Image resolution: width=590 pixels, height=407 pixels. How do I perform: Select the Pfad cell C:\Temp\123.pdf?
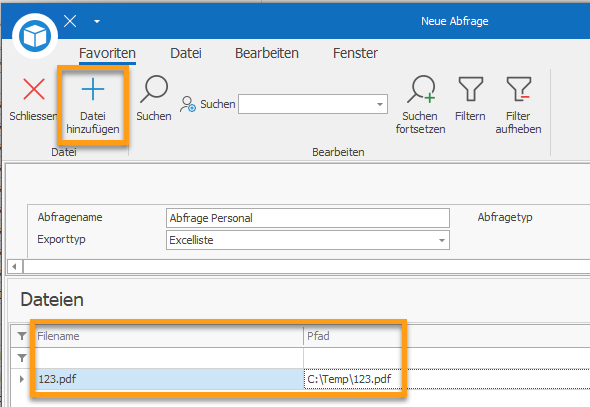click(x=353, y=379)
